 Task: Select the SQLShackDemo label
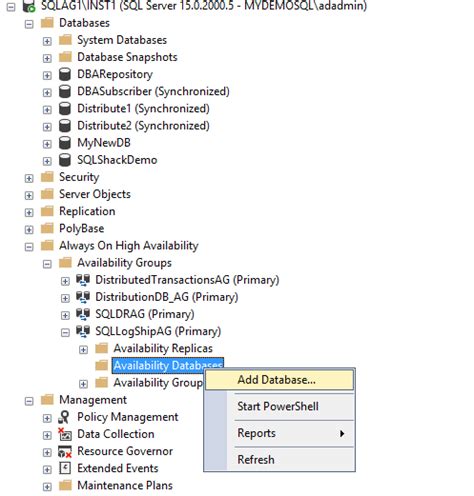[117, 160]
